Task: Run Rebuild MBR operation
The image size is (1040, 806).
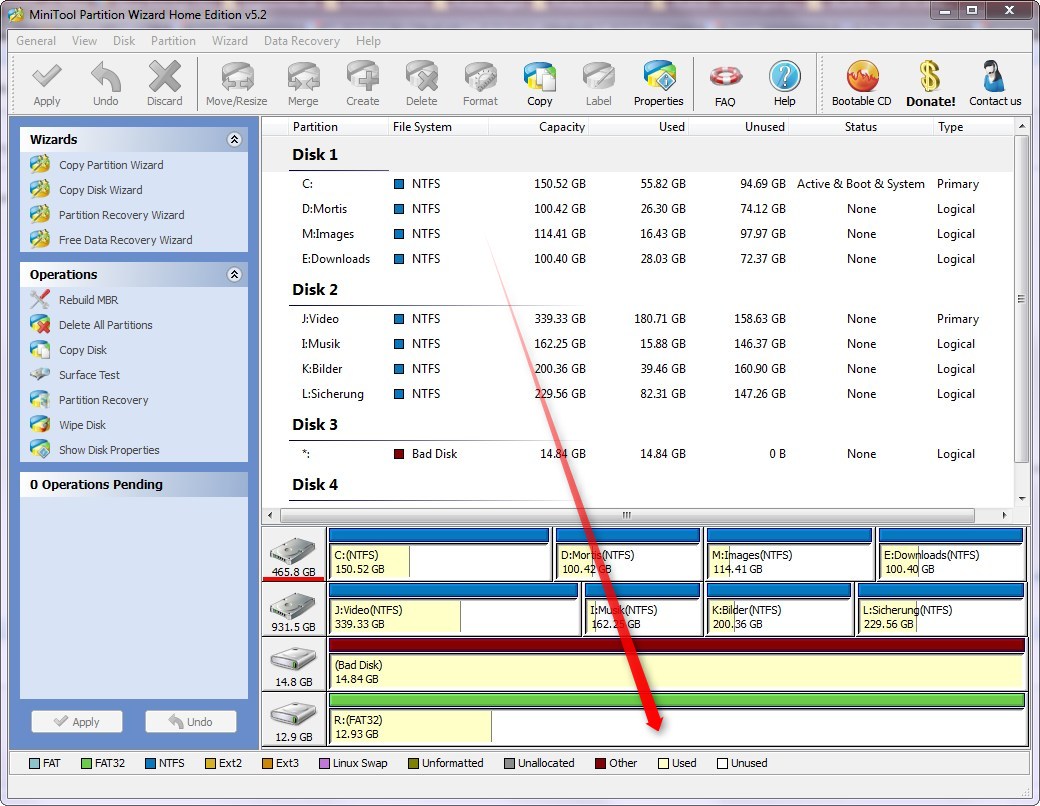Action: [x=88, y=300]
